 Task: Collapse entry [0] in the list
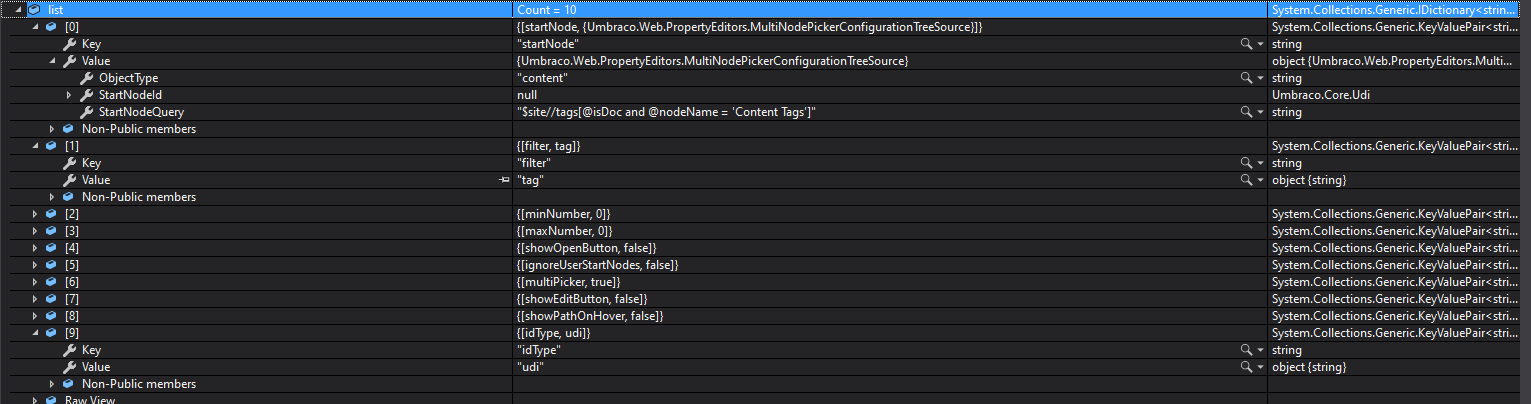point(36,27)
